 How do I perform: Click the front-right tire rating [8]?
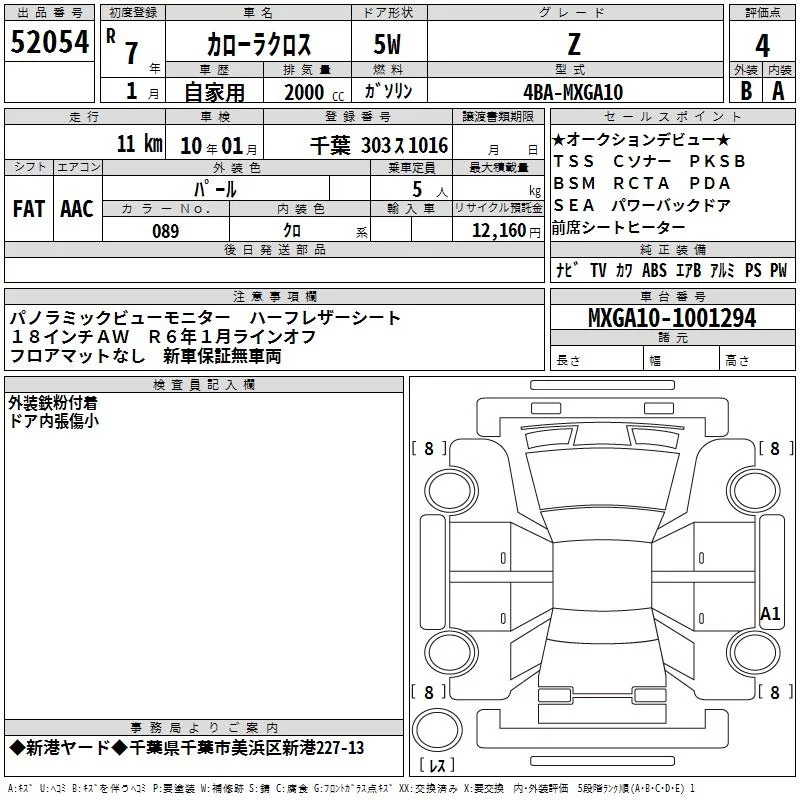[x=776, y=448]
